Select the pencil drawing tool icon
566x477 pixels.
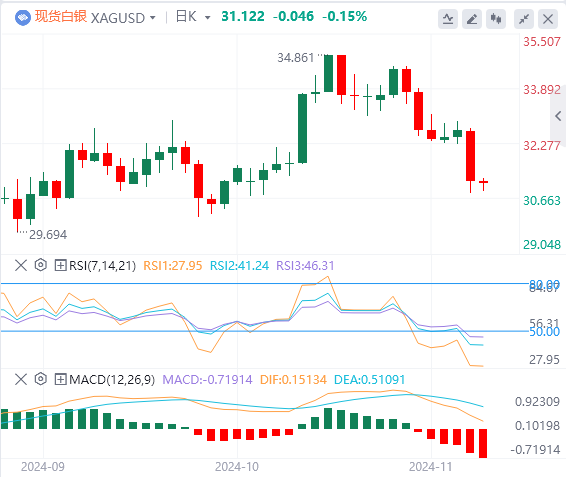pyautogui.click(x=472, y=19)
